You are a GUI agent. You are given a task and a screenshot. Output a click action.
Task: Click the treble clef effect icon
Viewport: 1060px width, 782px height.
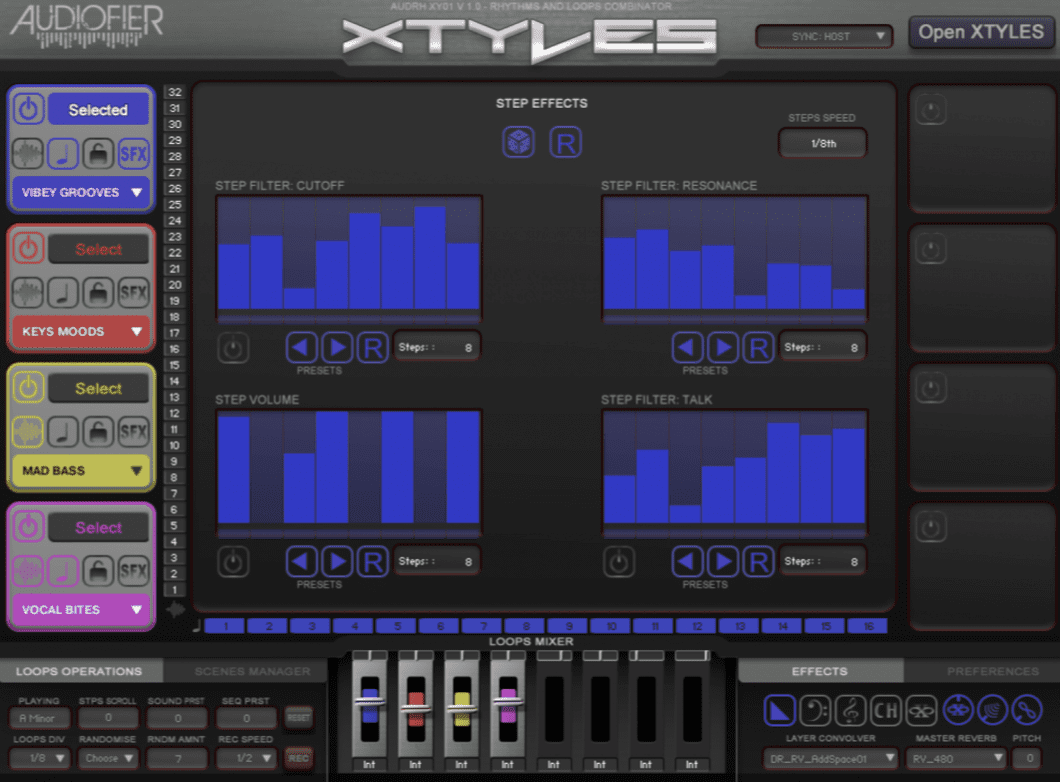[850, 710]
